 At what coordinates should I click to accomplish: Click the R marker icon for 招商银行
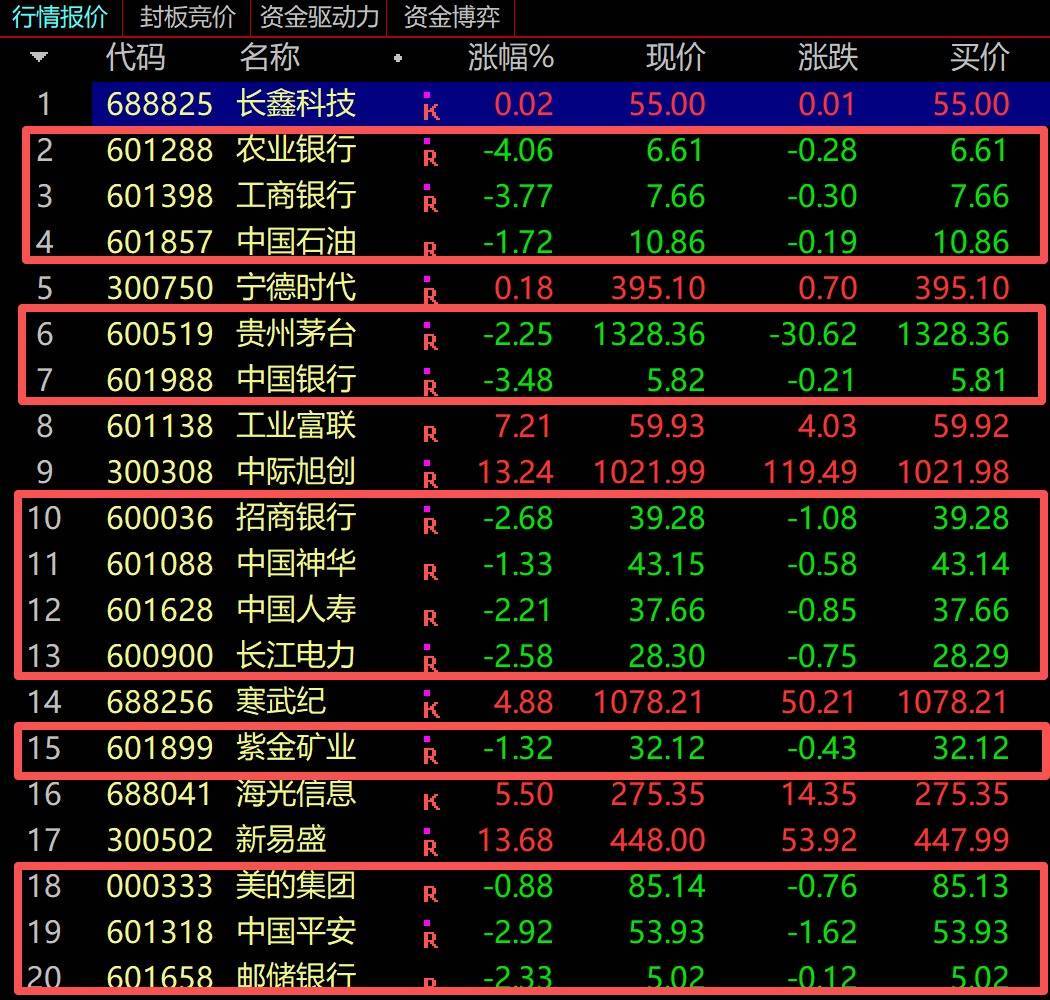(430, 521)
